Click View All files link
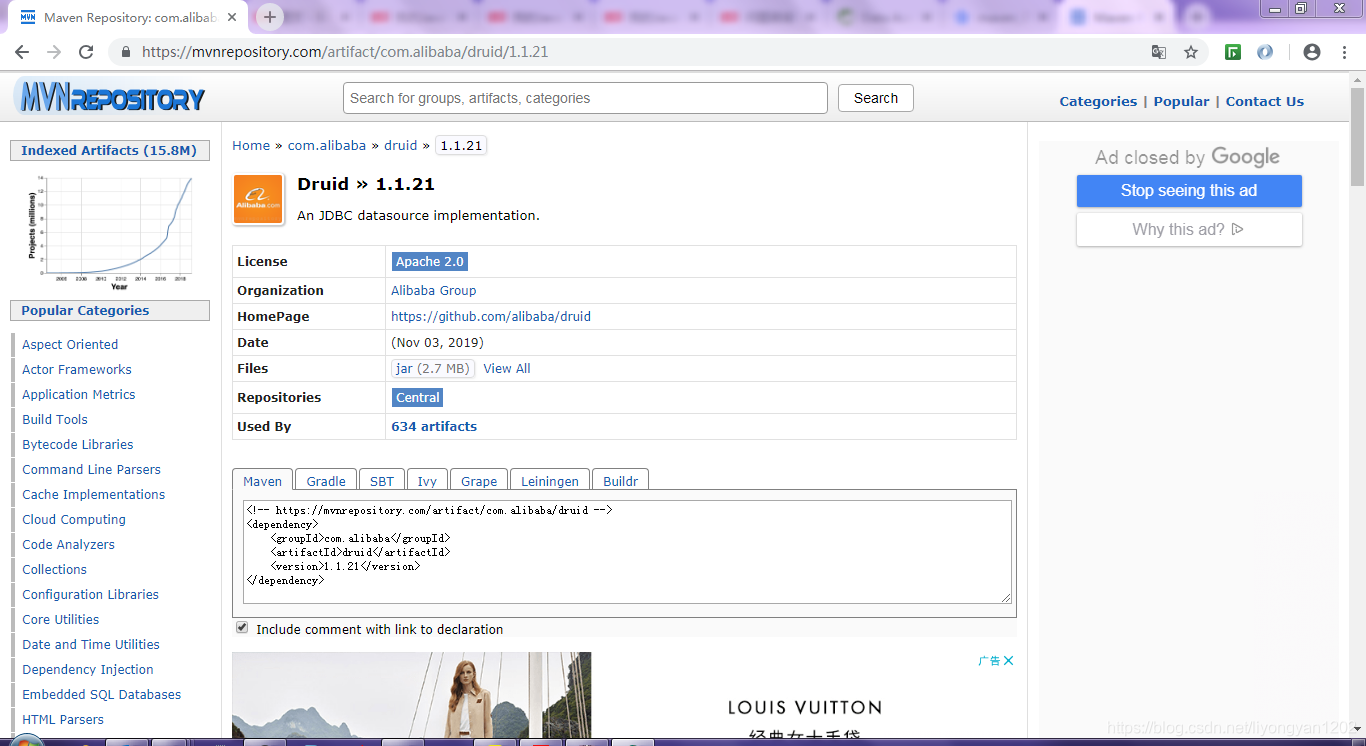The width and height of the screenshot is (1366, 746). pos(507,368)
